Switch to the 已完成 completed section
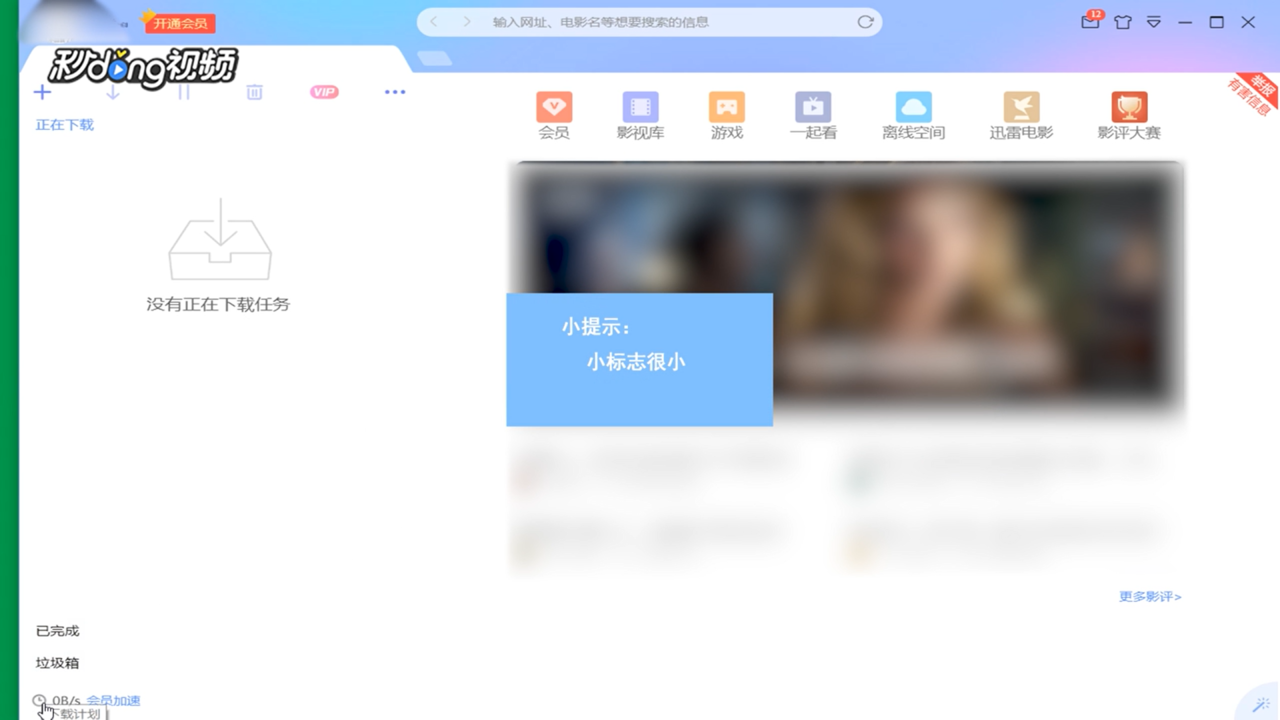The height and width of the screenshot is (720, 1280). click(x=57, y=630)
